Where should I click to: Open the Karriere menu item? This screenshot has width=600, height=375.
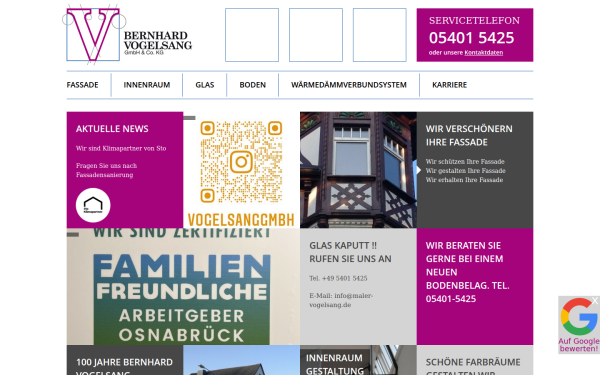coord(450,85)
